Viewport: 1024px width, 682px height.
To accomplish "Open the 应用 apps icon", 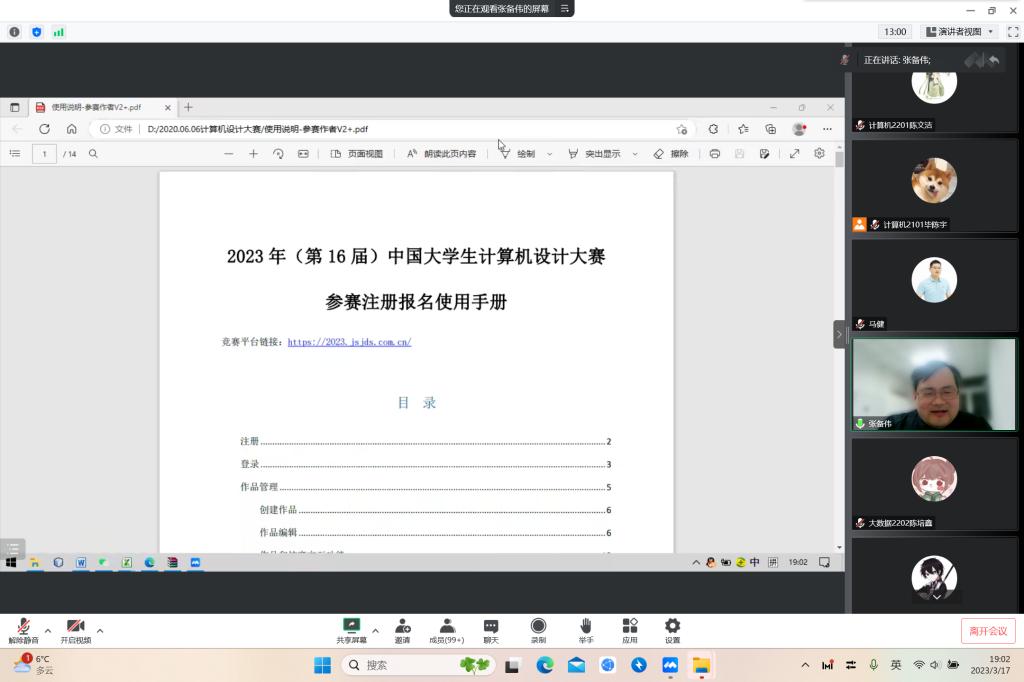I will 629,629.
